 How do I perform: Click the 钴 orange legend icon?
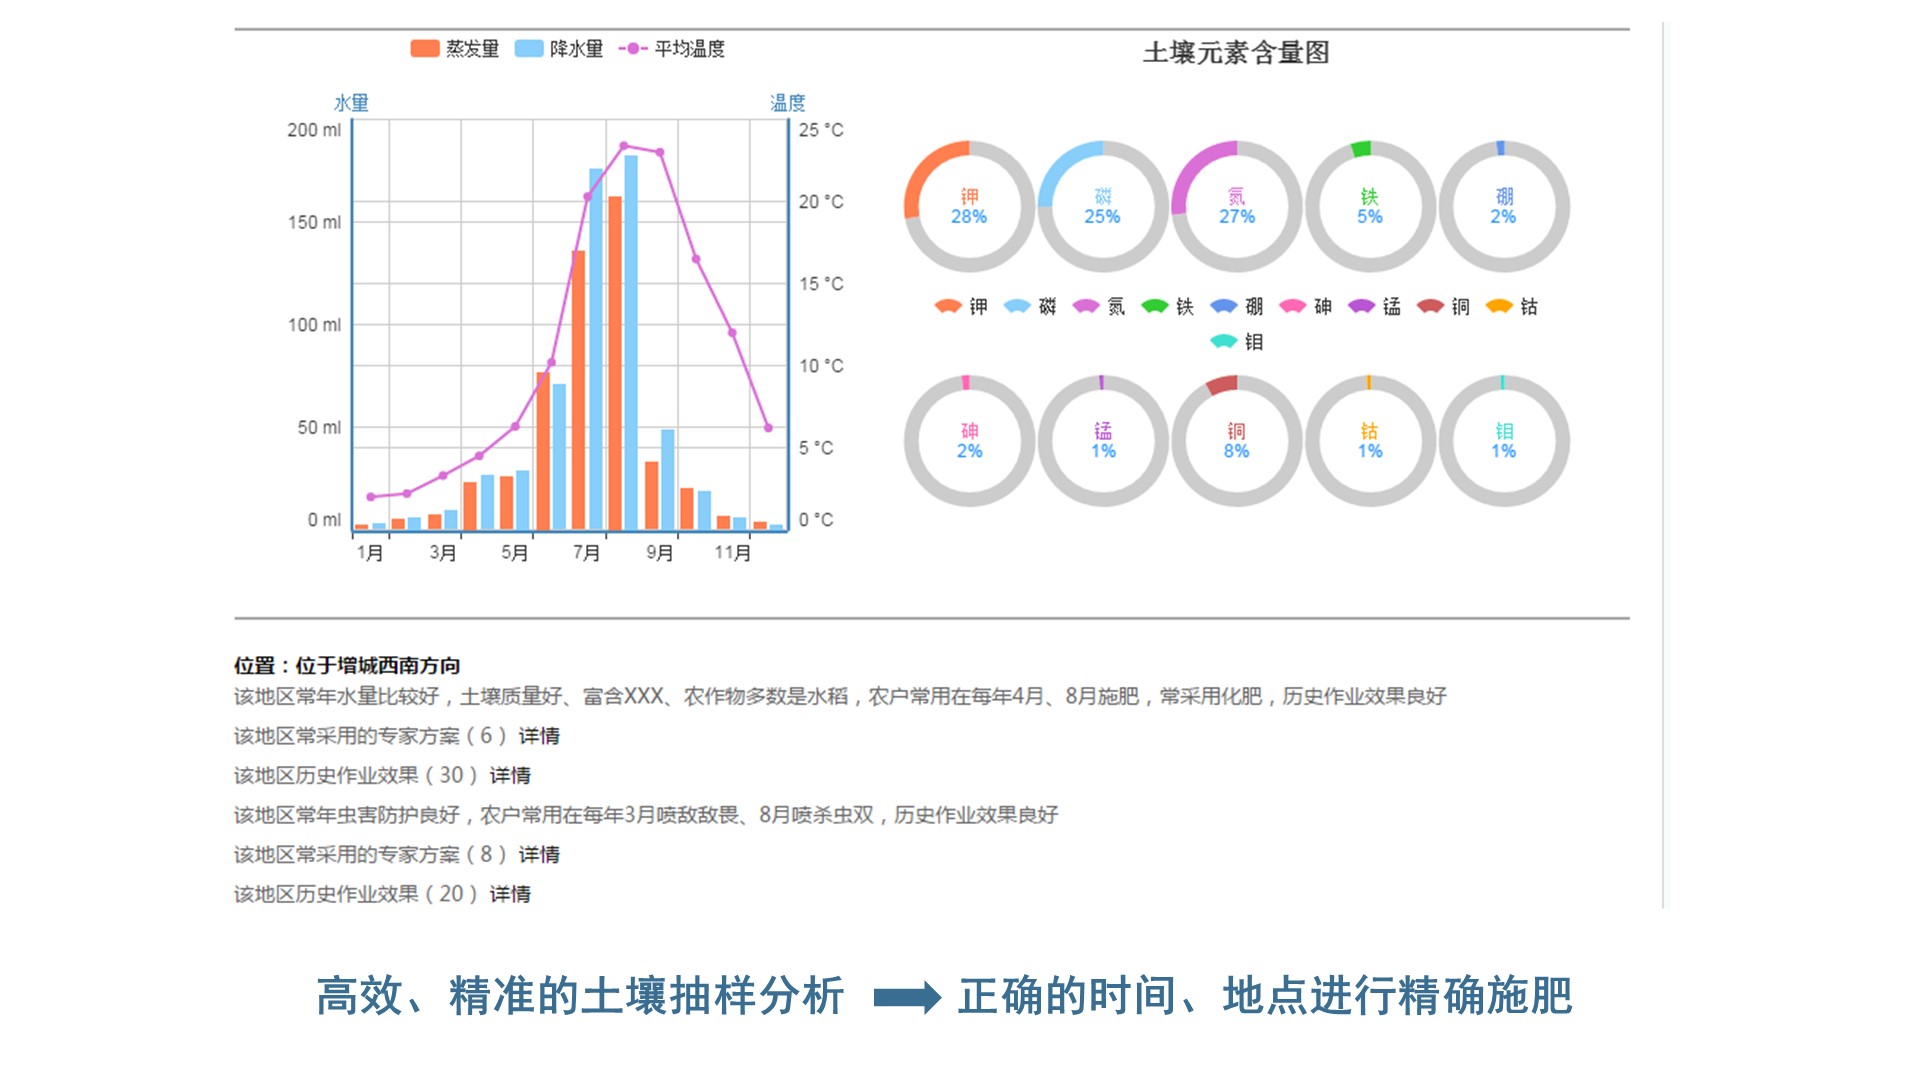pos(1499,306)
